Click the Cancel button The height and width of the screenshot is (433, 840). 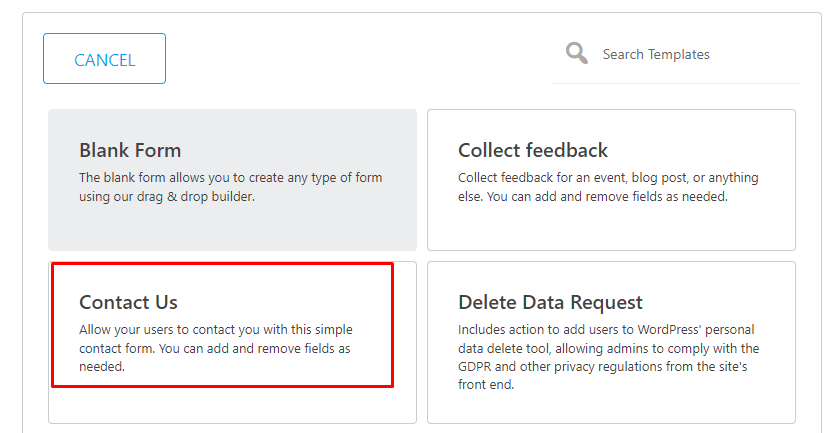point(104,59)
